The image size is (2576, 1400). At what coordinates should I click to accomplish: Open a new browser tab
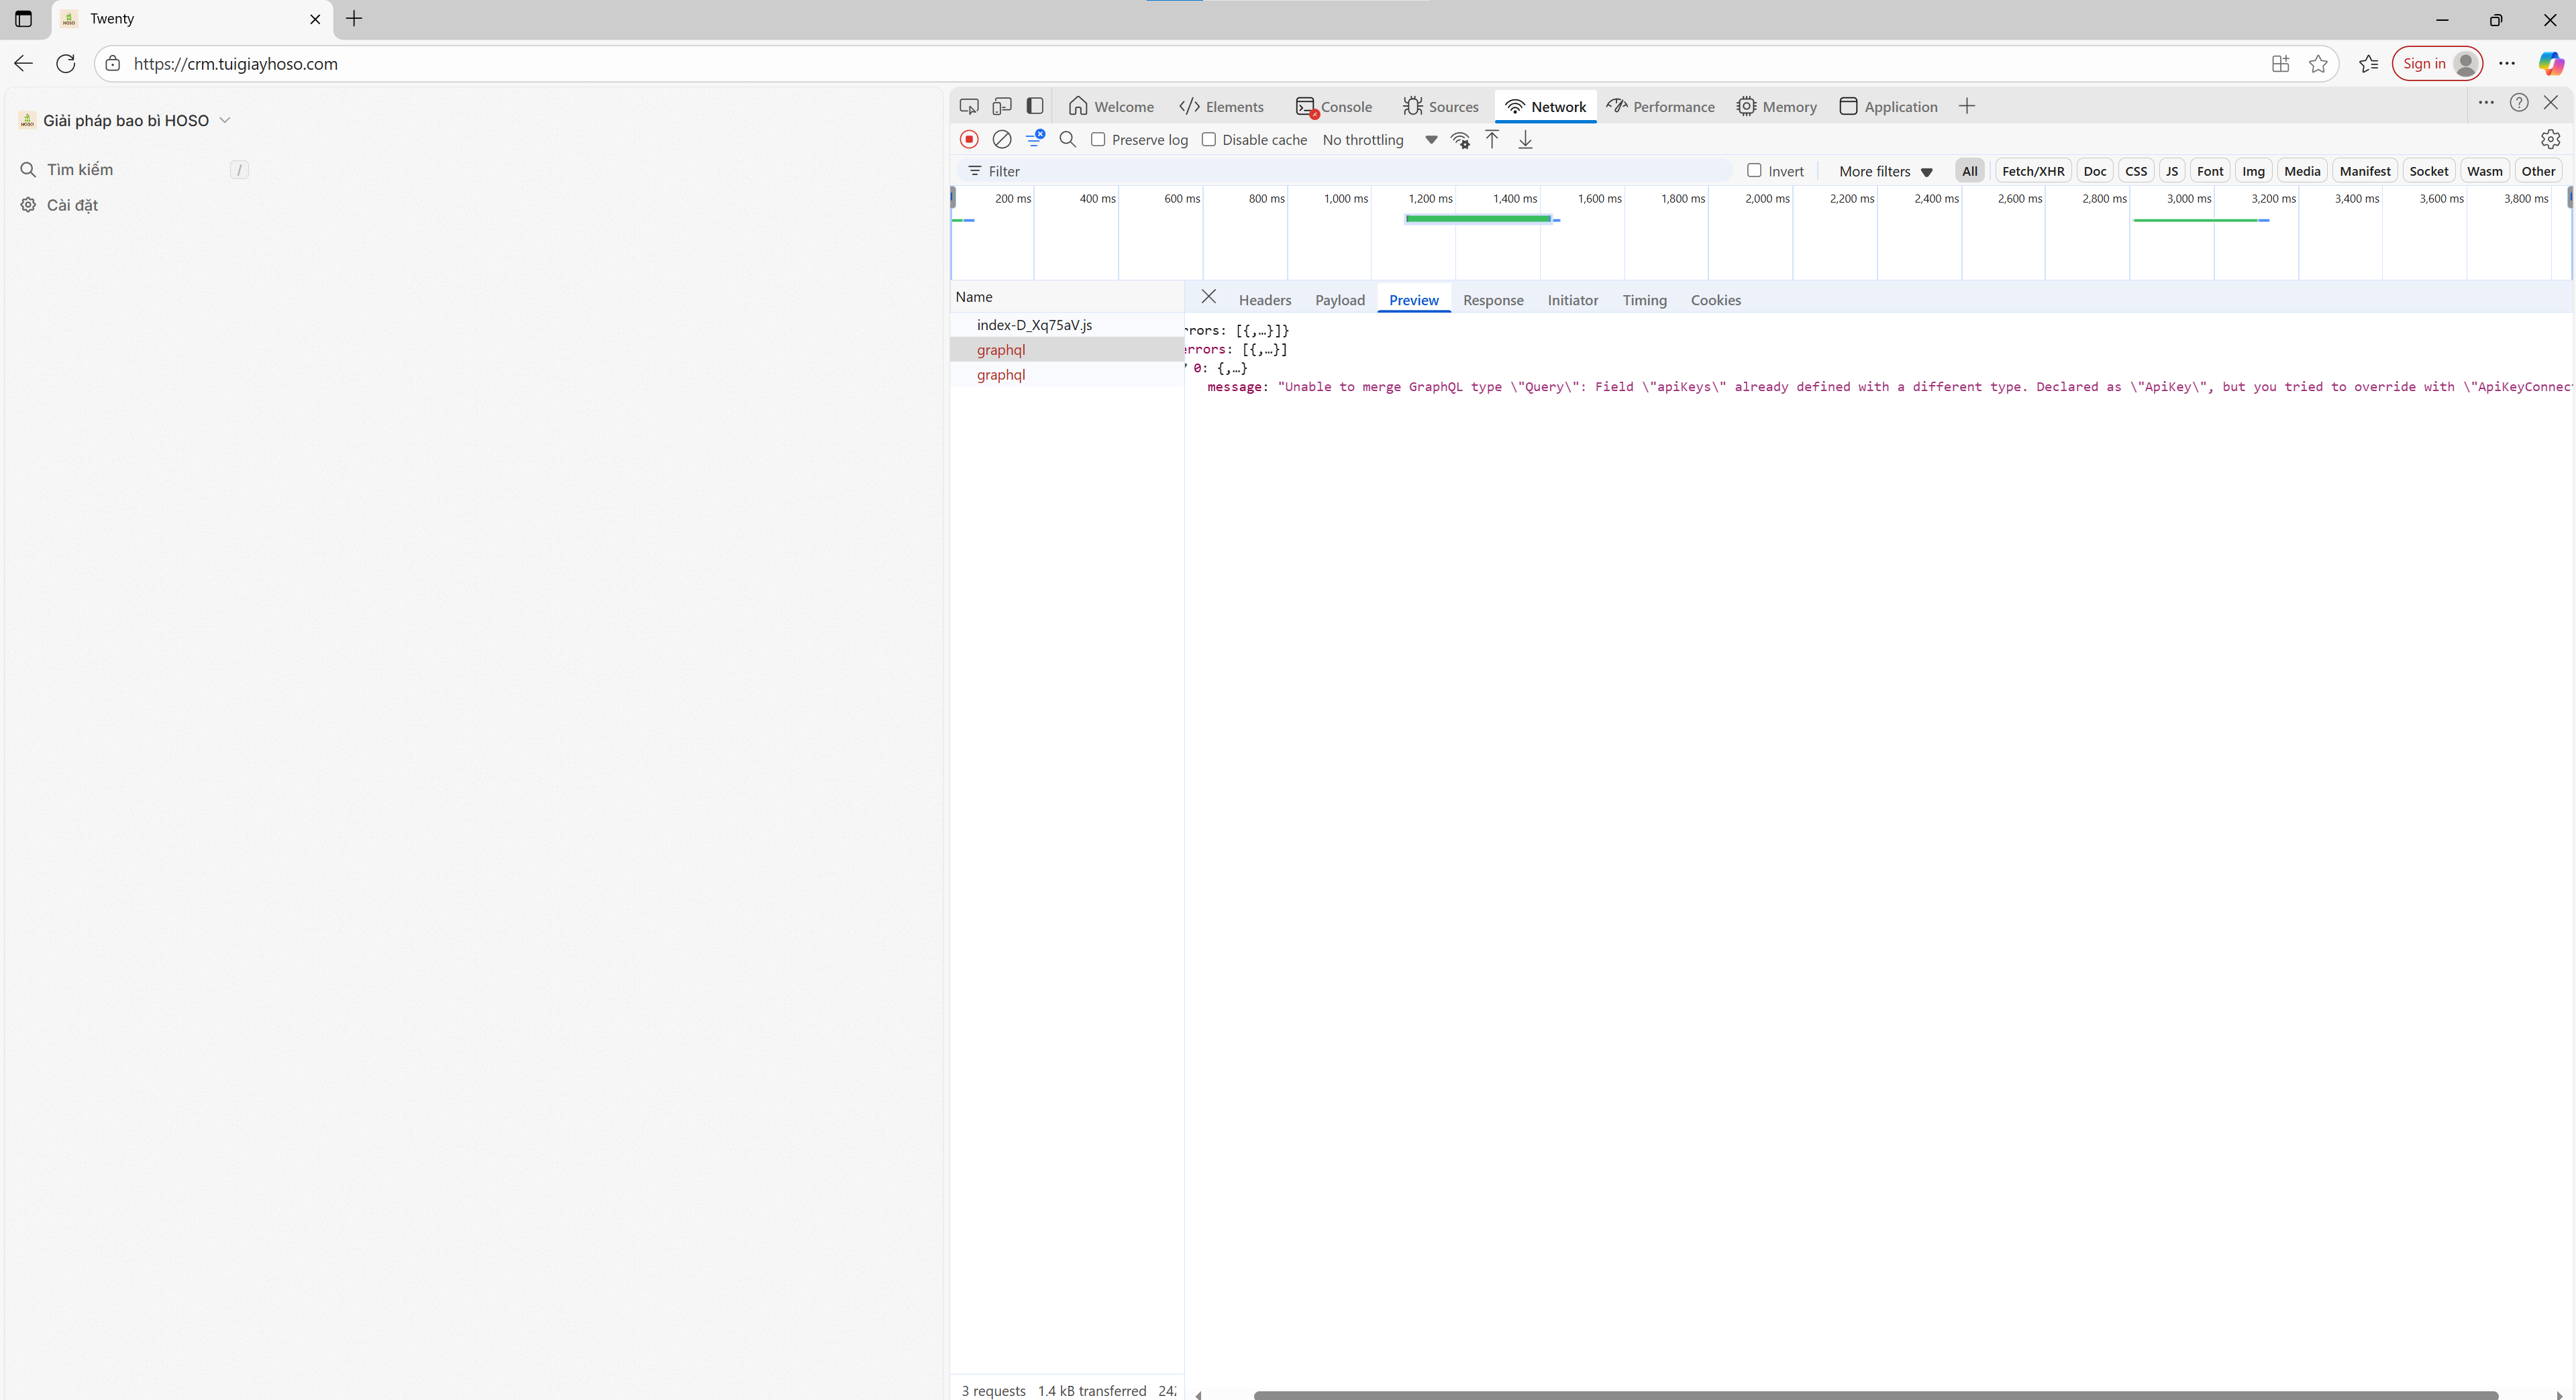coord(354,18)
